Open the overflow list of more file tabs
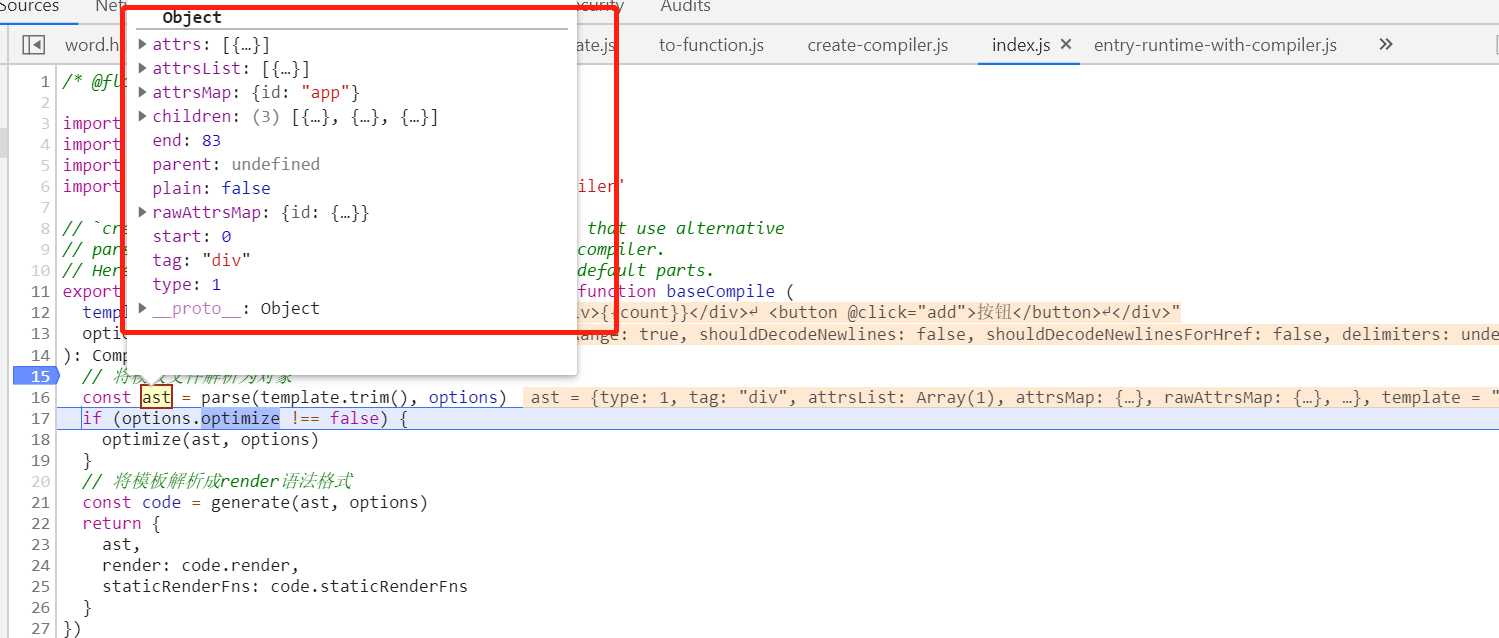The image size is (1499, 638). click(1385, 45)
